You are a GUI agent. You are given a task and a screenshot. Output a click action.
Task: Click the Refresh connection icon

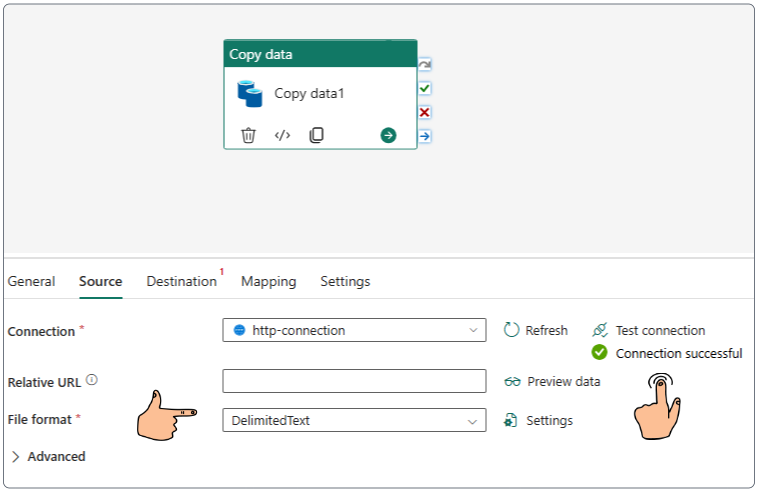click(x=512, y=330)
